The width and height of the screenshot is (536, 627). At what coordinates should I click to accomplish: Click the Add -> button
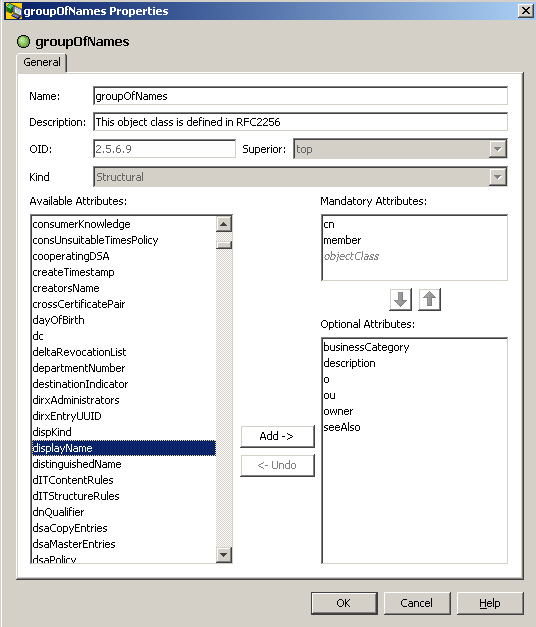(x=277, y=436)
